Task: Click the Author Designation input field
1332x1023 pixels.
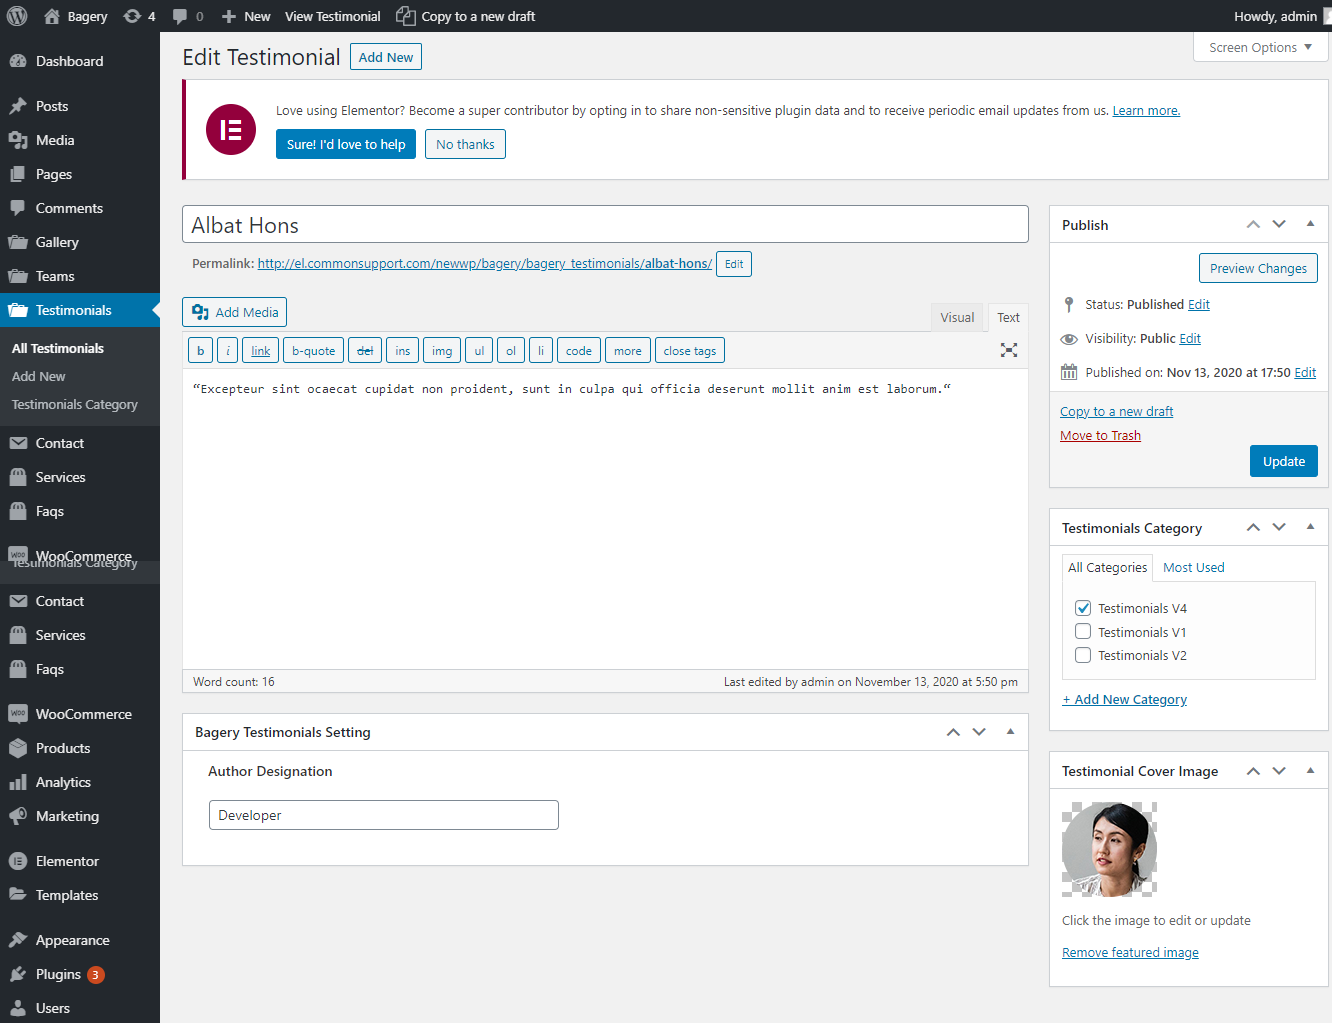Action: coord(383,815)
